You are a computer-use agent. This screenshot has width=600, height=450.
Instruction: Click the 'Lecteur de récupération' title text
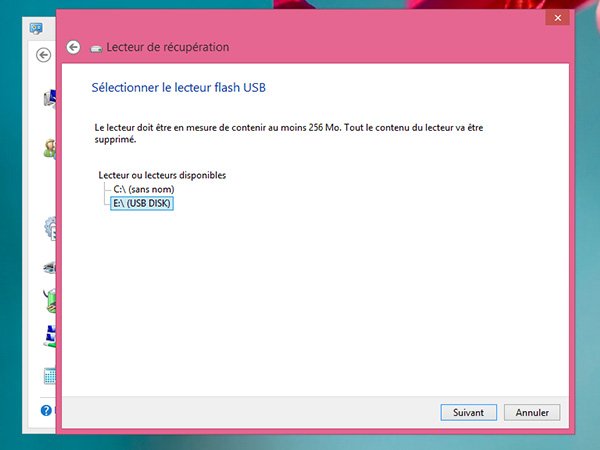[168, 47]
